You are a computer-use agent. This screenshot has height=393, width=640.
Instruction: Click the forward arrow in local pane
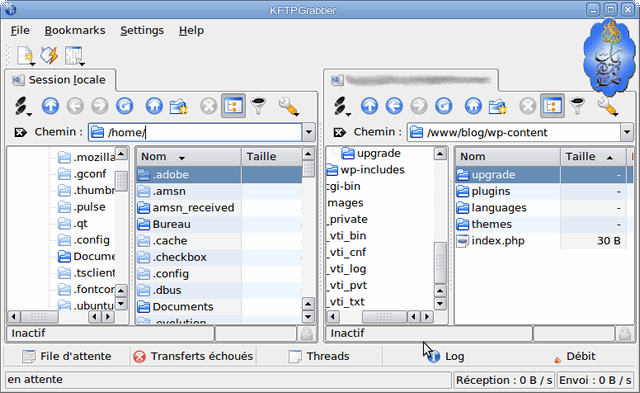tap(100, 106)
